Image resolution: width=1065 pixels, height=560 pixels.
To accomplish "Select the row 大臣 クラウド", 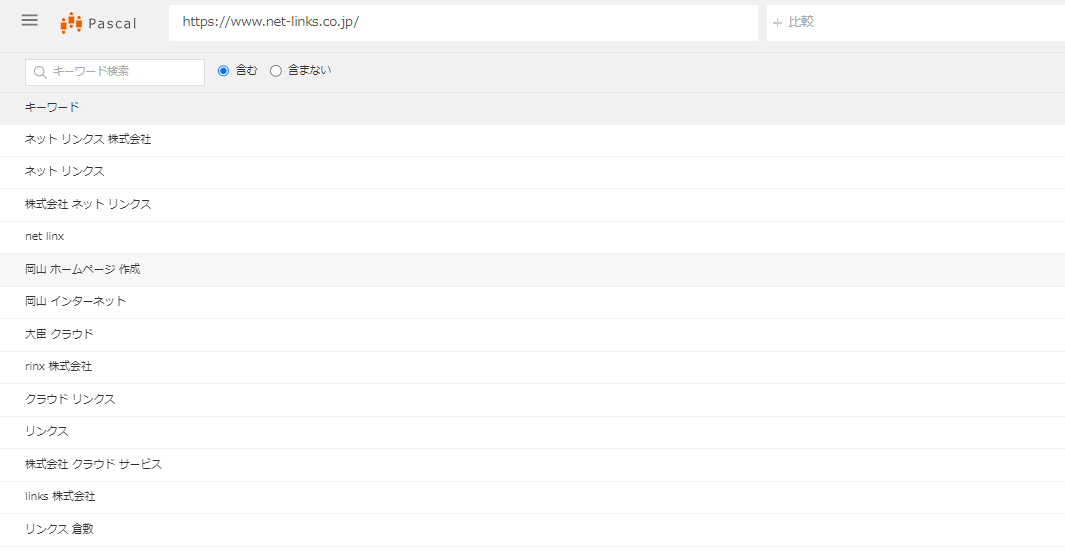I will [x=532, y=335].
